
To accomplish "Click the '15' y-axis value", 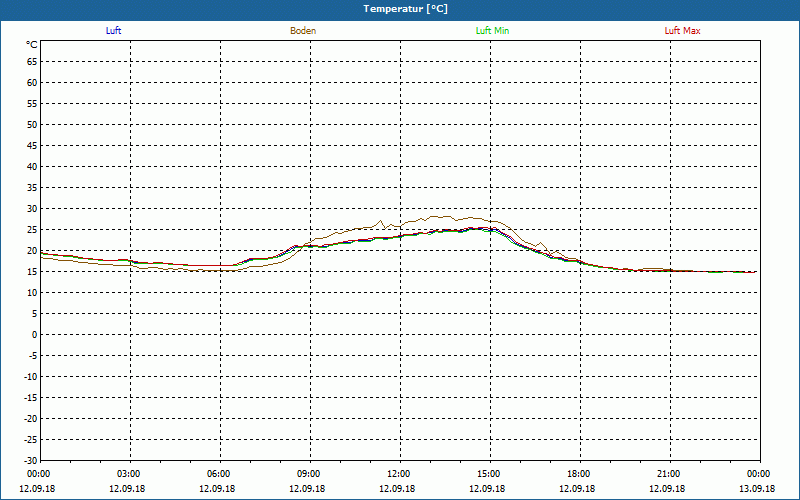I will point(32,271).
